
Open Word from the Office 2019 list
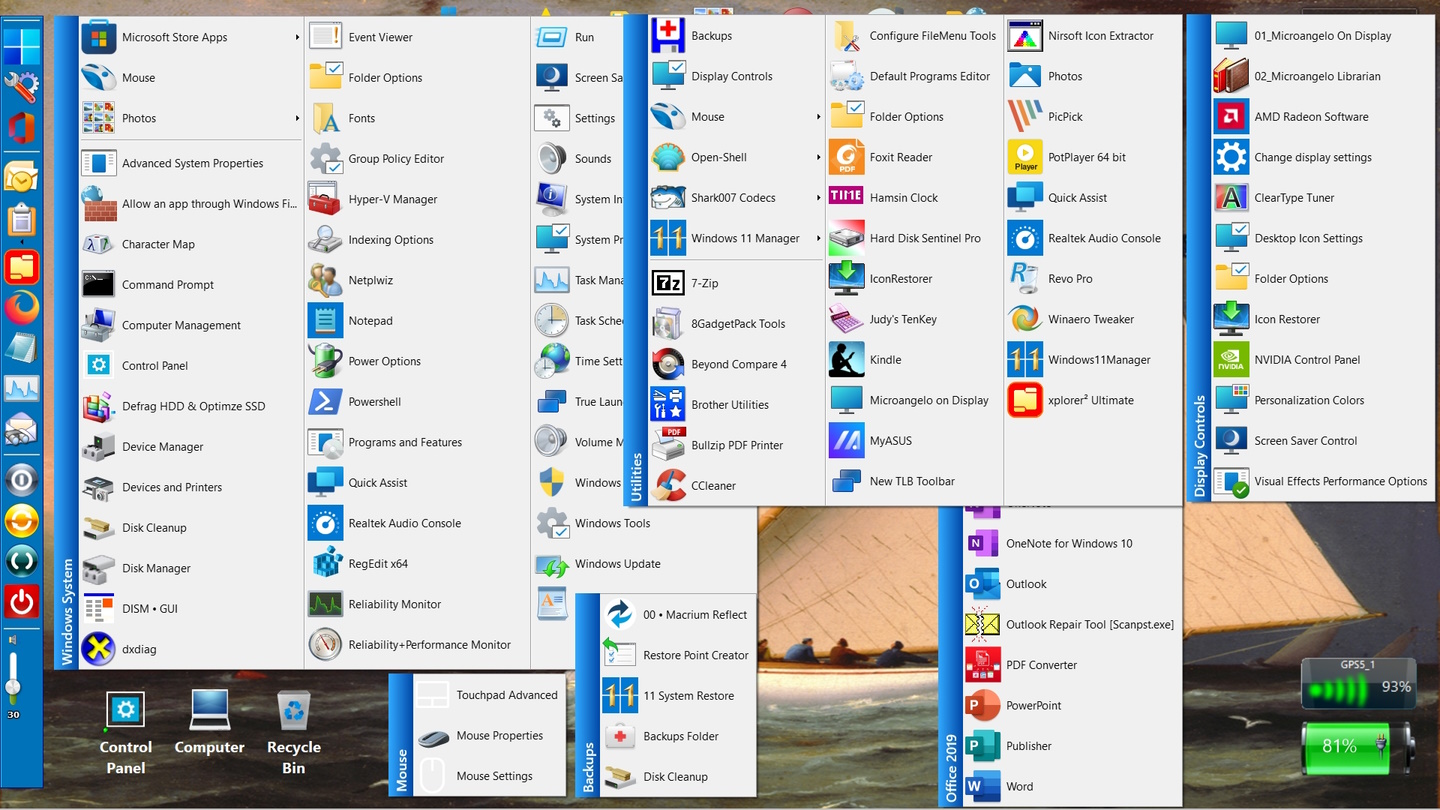coord(1019,787)
